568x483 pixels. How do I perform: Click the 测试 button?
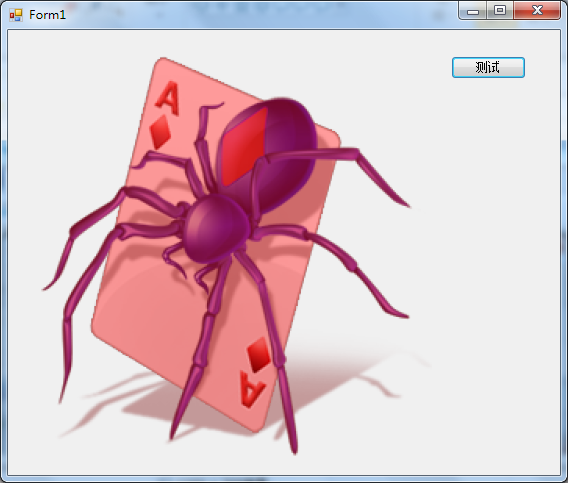click(488, 67)
